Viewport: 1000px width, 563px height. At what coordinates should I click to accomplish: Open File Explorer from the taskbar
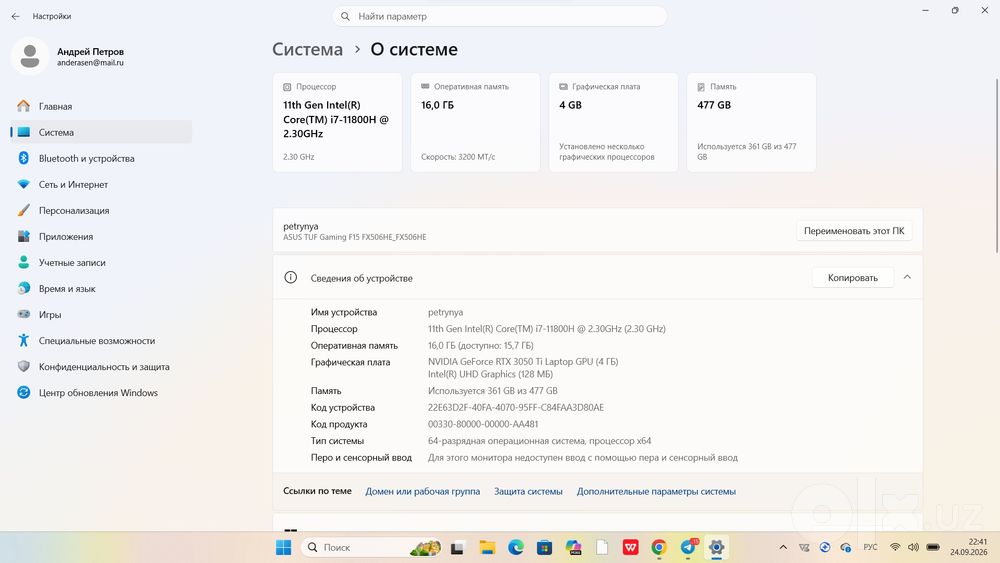pyautogui.click(x=487, y=548)
